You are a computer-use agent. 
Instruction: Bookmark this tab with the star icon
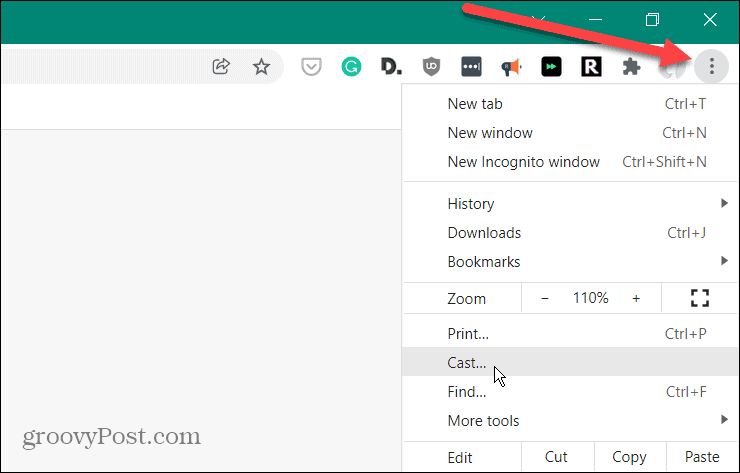(261, 67)
